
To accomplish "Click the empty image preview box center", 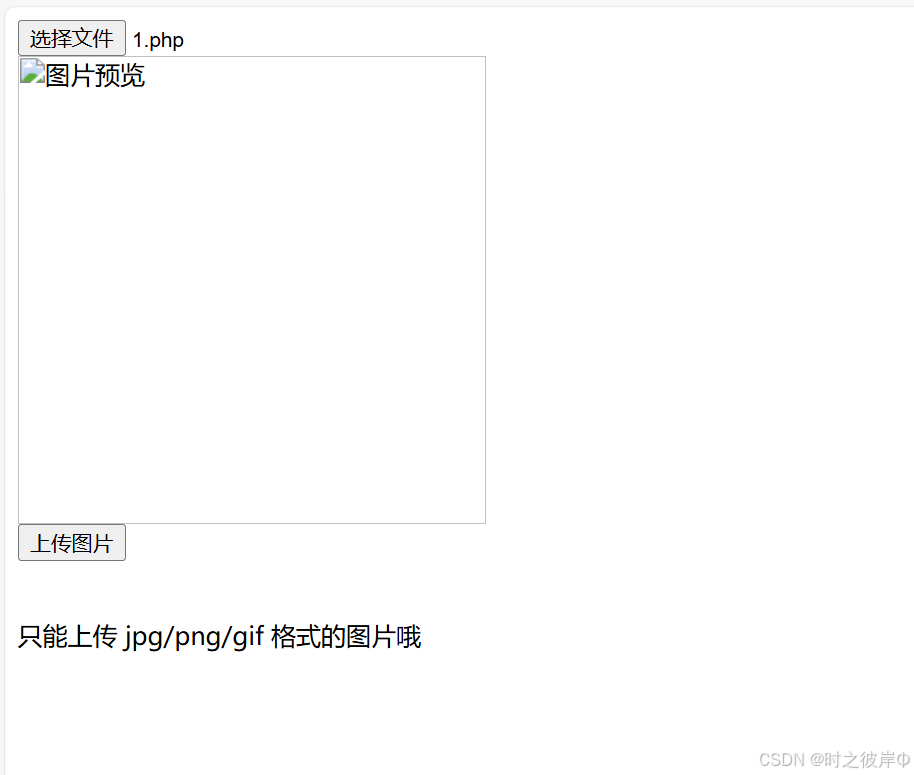I will point(252,290).
